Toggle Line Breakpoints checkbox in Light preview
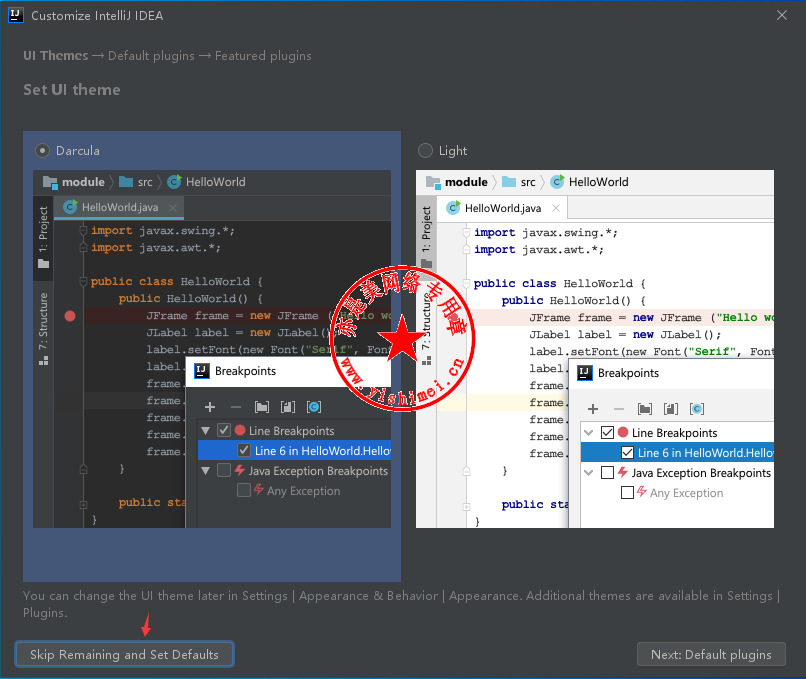806x679 pixels. (607, 432)
